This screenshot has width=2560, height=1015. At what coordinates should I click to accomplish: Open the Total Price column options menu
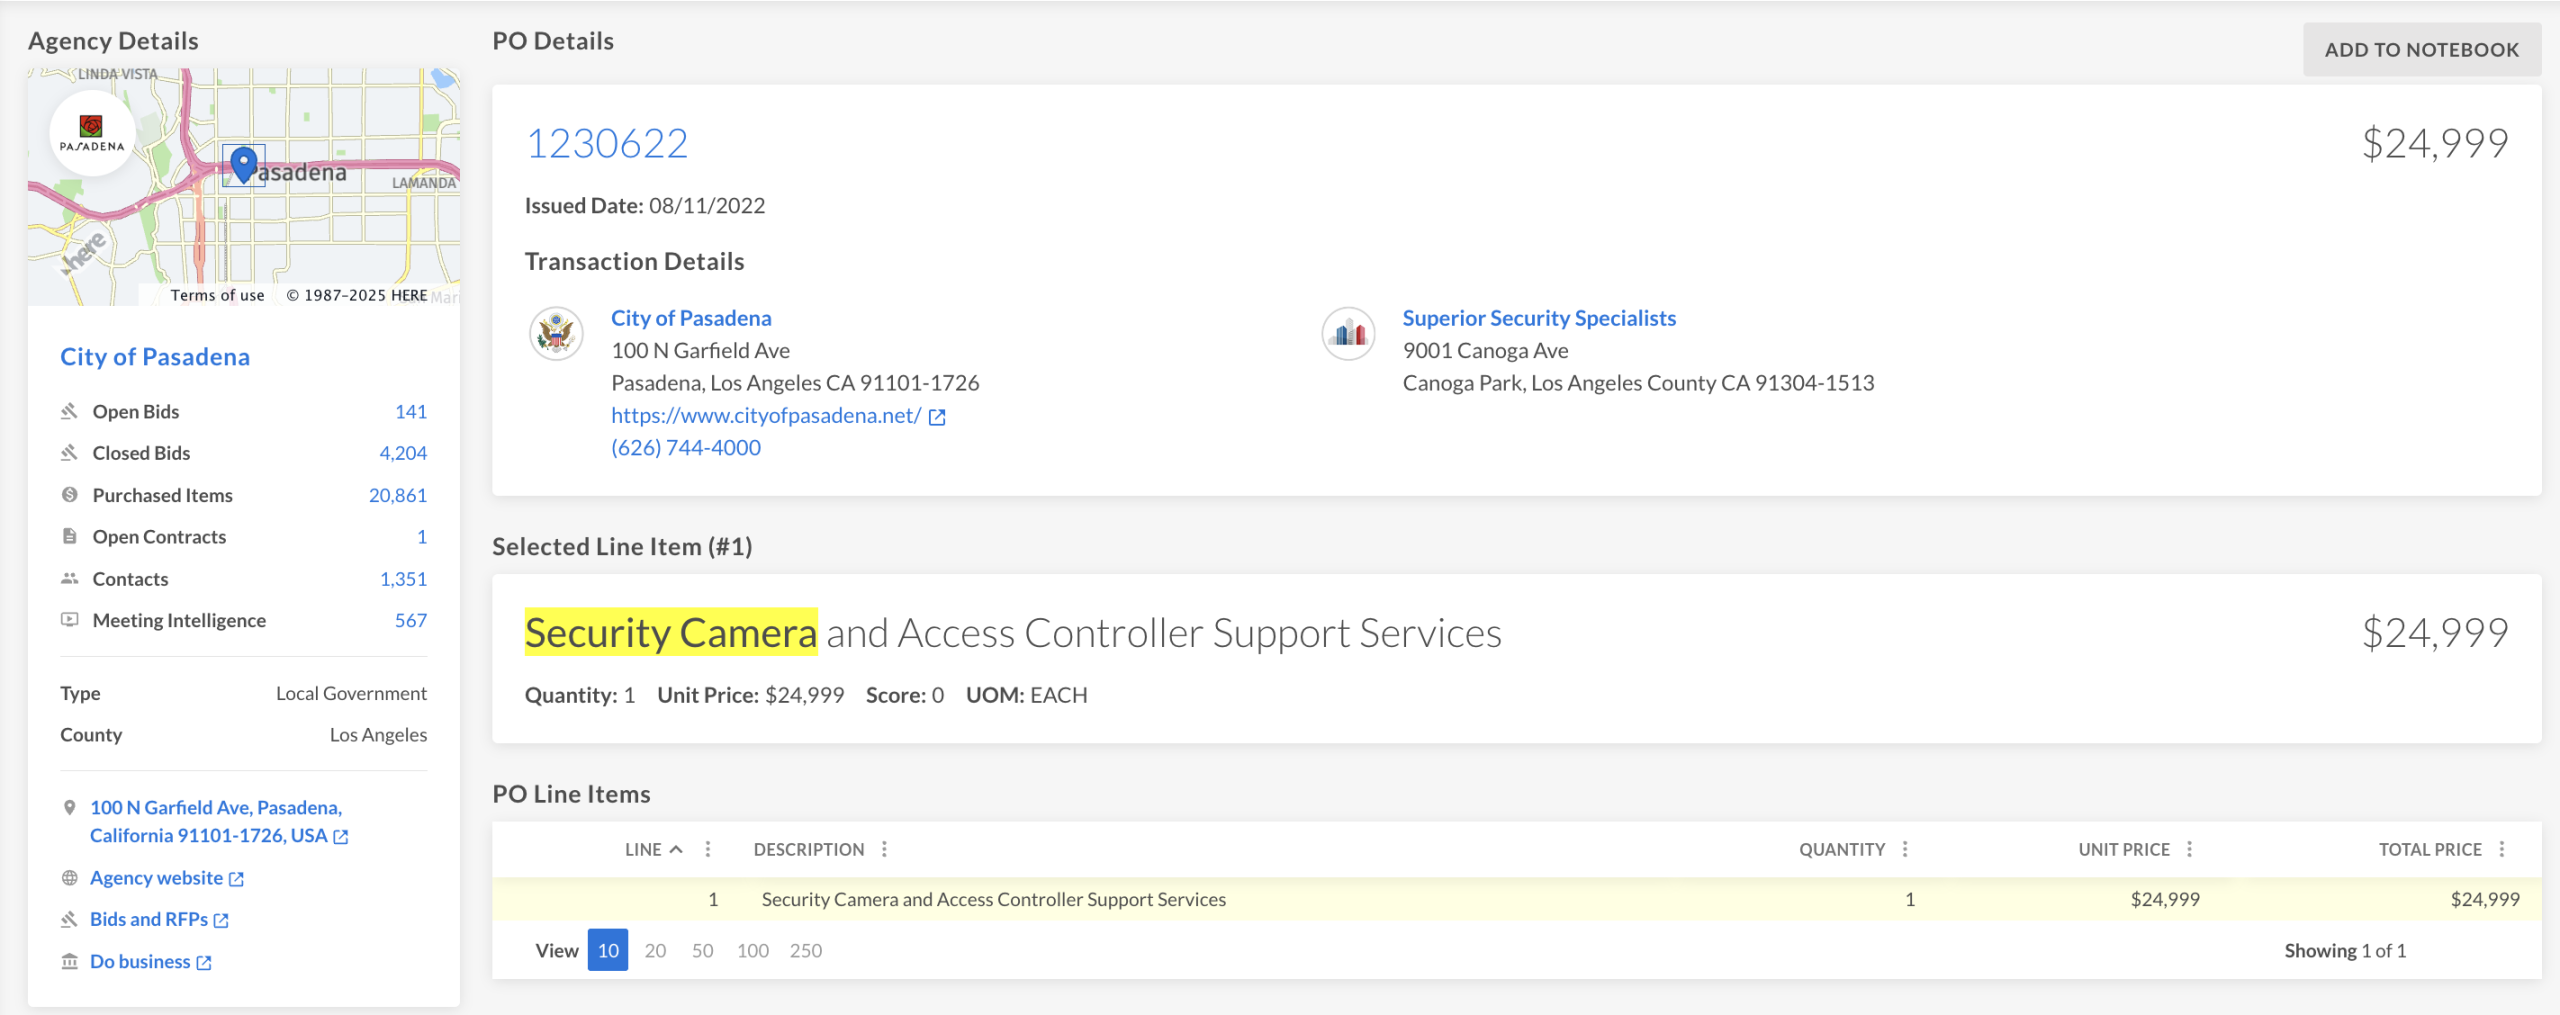click(2502, 849)
